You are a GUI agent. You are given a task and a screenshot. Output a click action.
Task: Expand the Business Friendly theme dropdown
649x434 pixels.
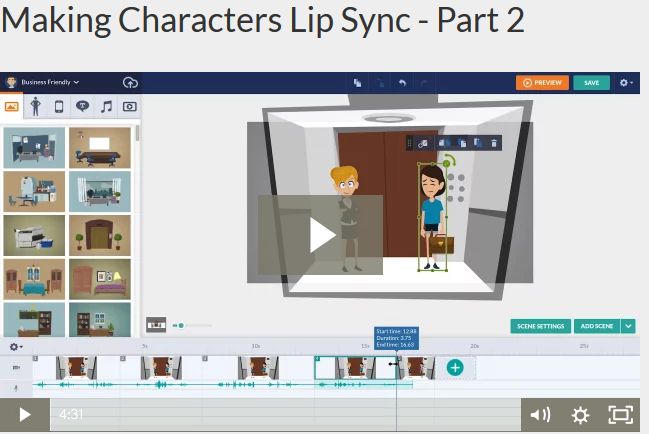[50, 82]
